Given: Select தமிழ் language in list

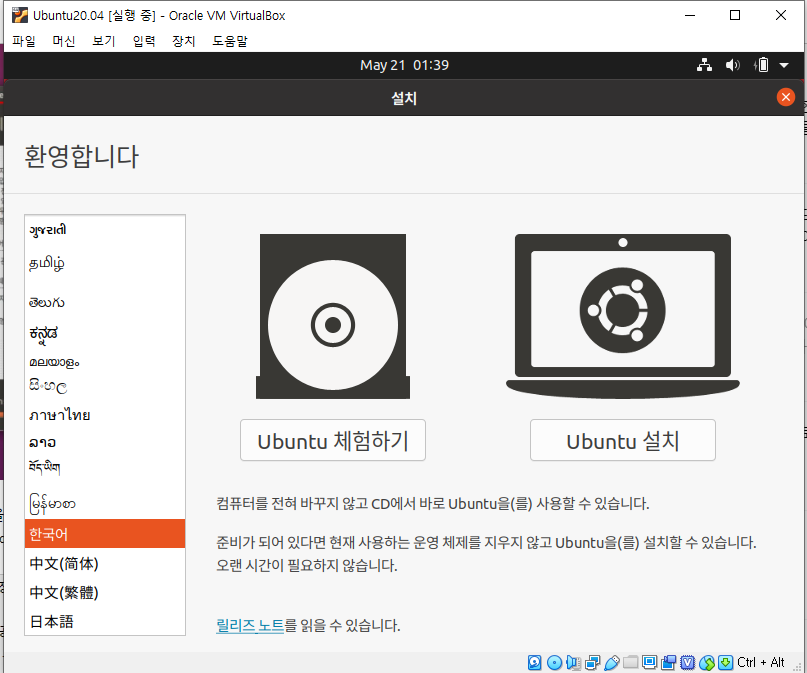Looking at the screenshot, I should (x=105, y=264).
